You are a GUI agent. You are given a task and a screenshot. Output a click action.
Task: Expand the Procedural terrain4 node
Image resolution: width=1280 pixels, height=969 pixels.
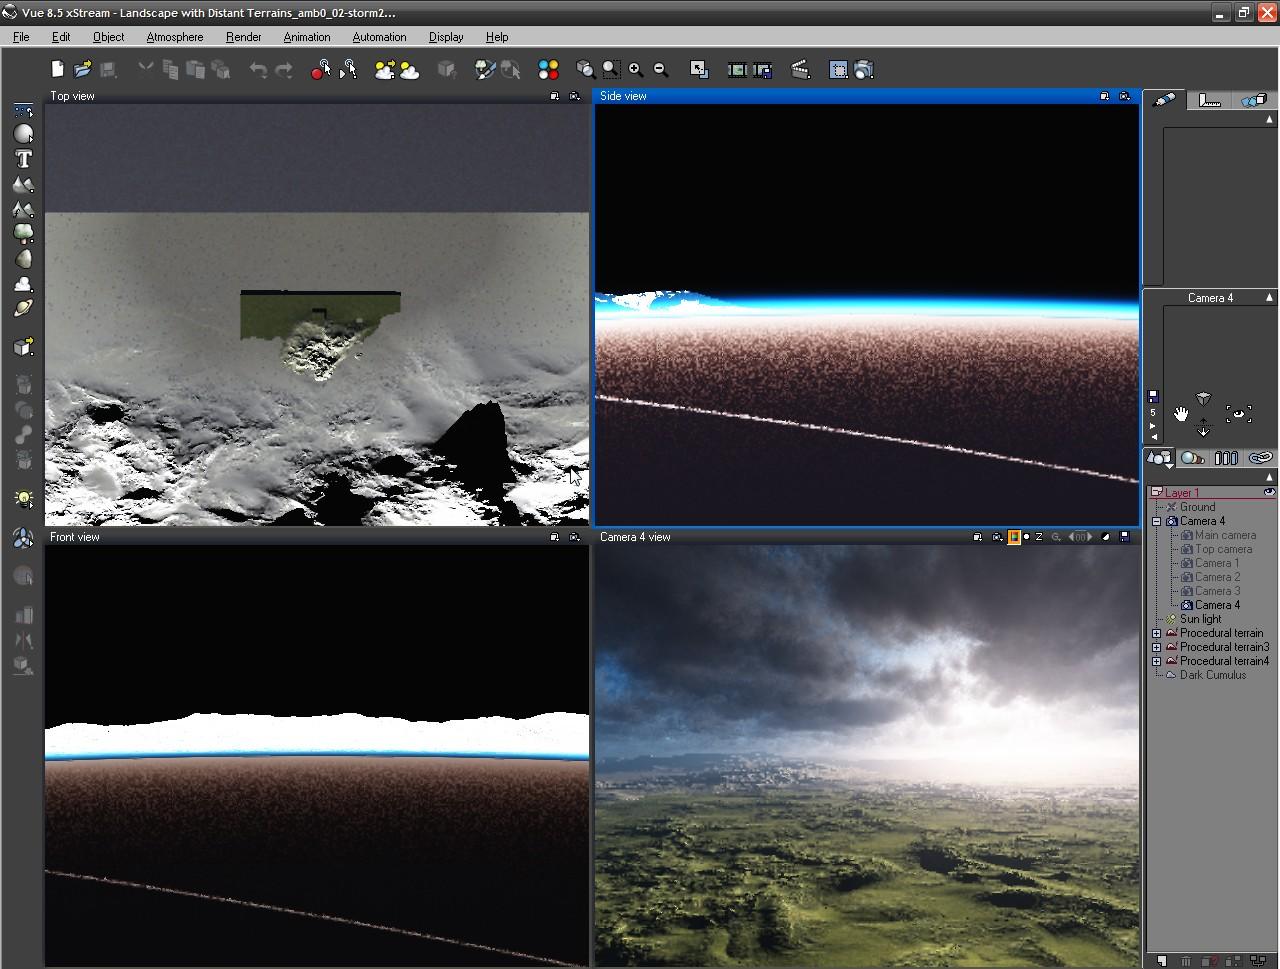[1157, 661]
